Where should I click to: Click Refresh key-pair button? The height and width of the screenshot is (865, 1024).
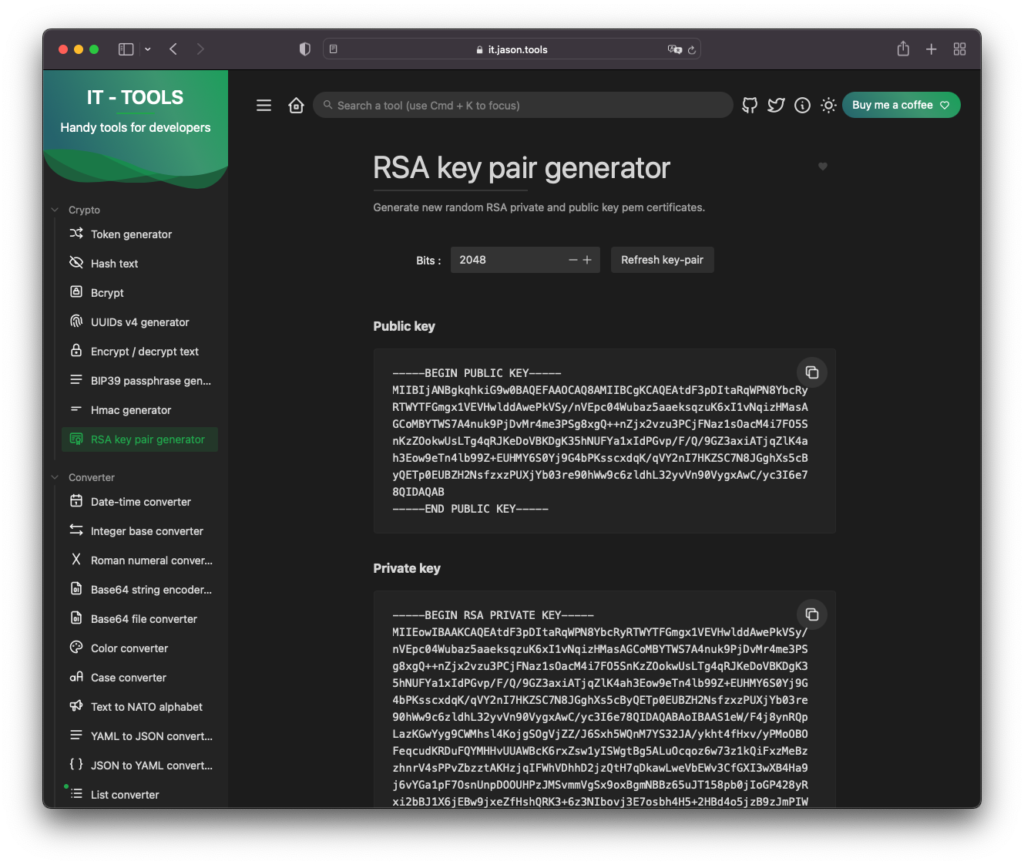pyautogui.click(x=662, y=260)
